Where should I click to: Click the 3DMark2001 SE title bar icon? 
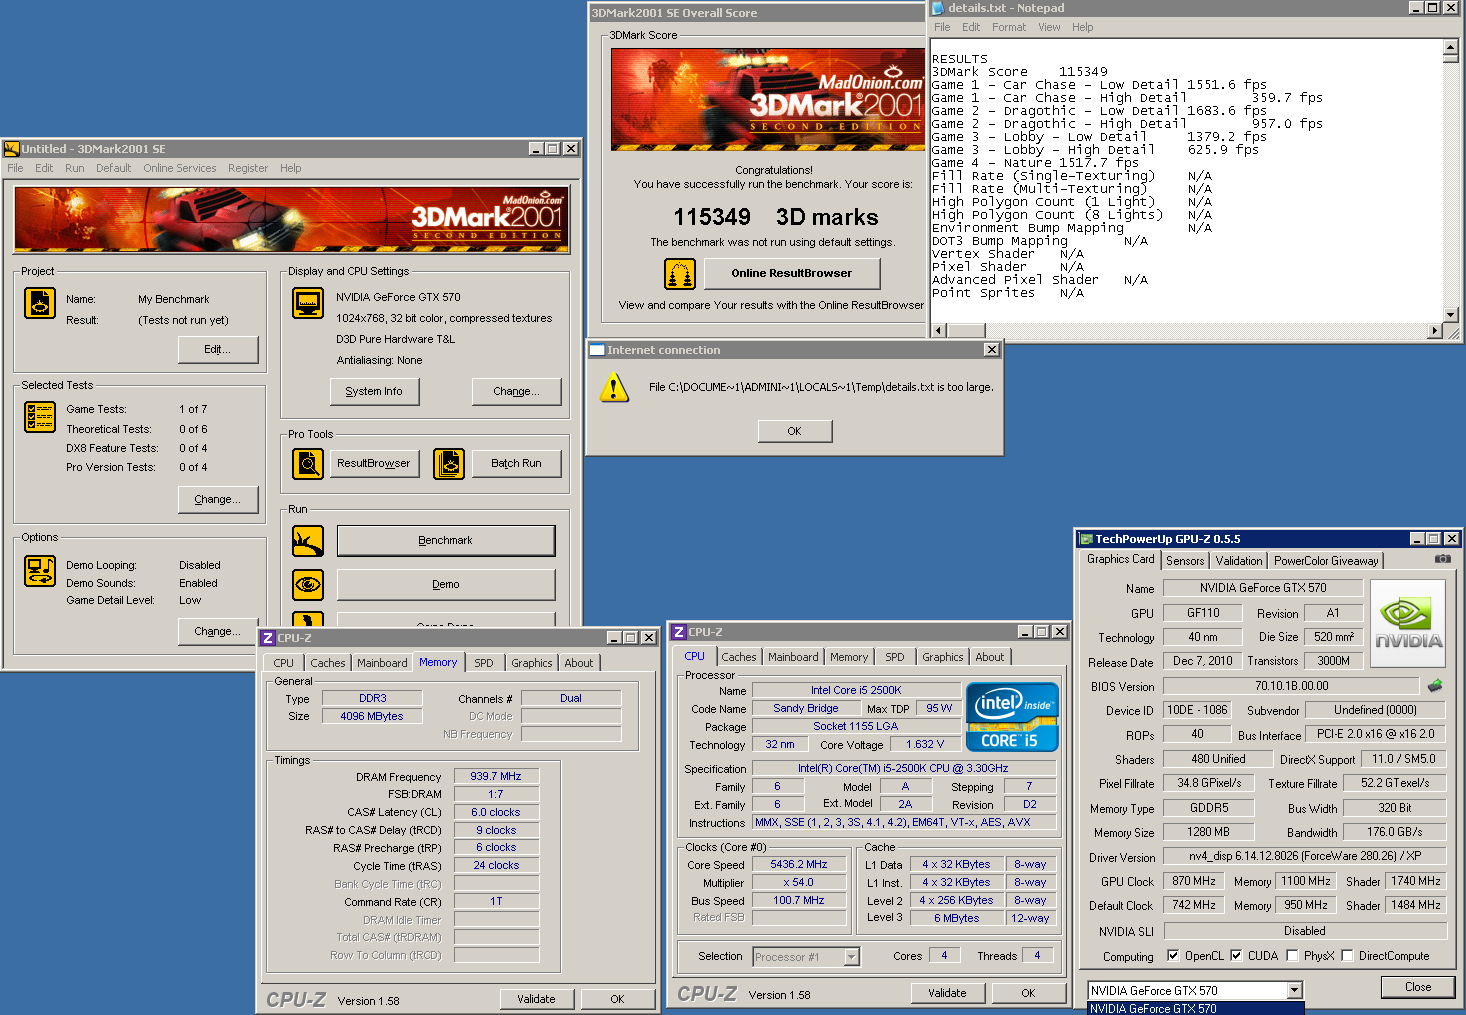point(12,149)
